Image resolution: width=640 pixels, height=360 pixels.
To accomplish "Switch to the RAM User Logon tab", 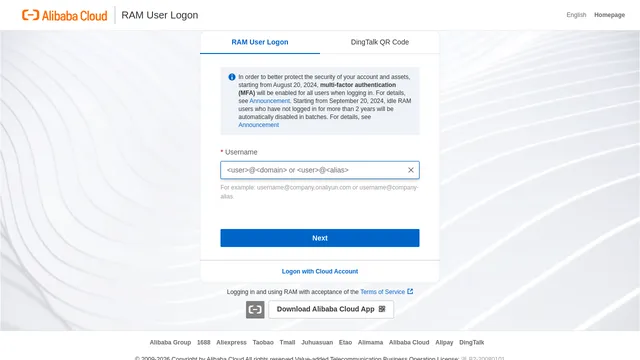I will click(260, 42).
